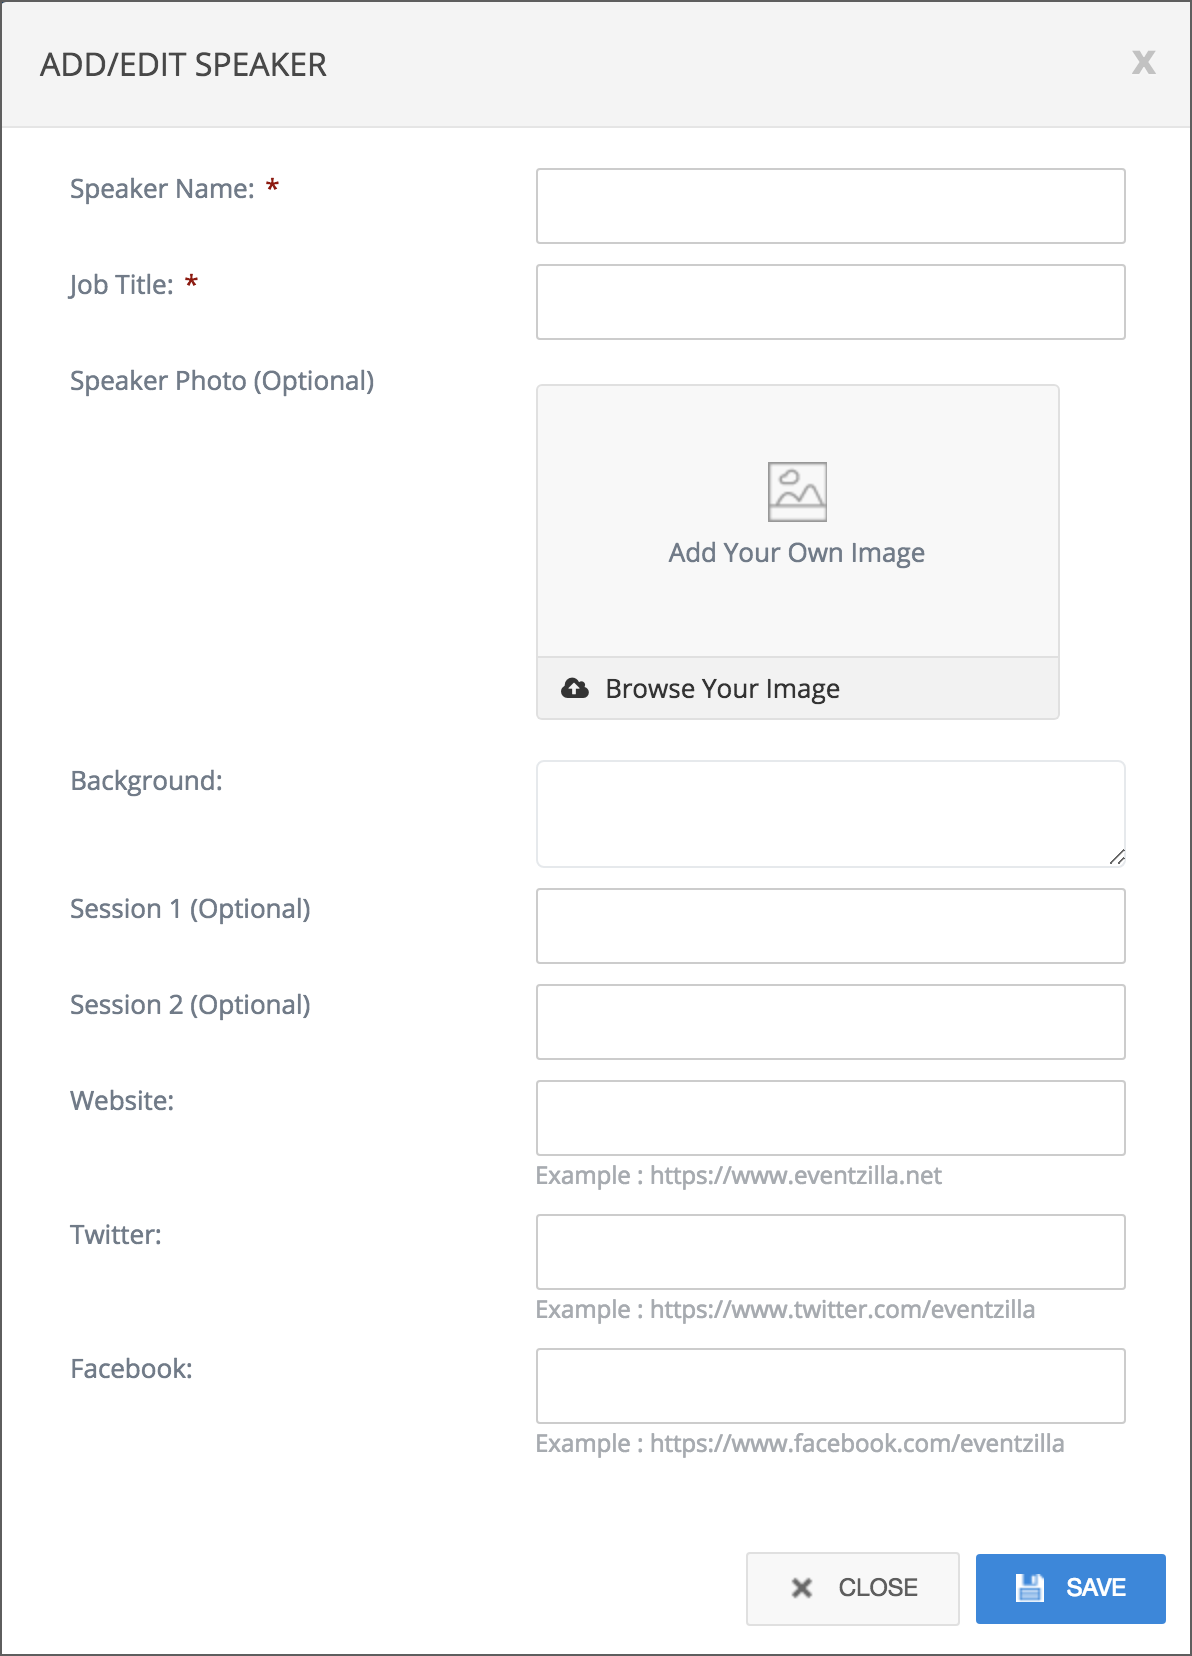This screenshot has width=1192, height=1656.
Task: Click the Facebook URL input box
Action: coord(830,1386)
